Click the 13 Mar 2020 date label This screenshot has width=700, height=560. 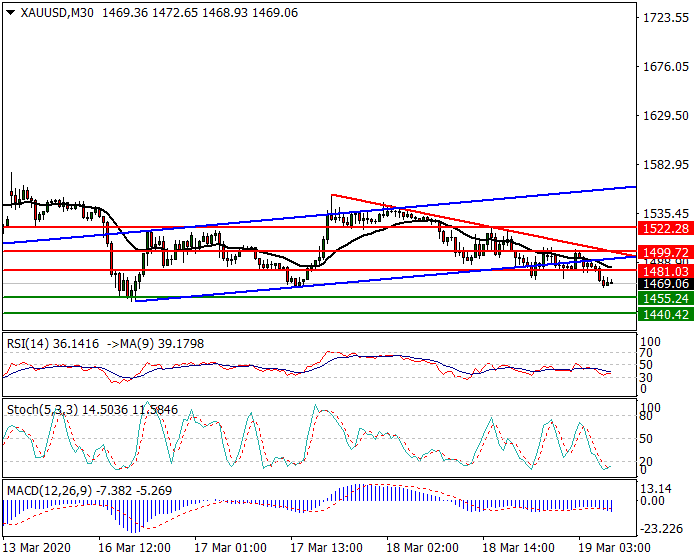click(37, 548)
